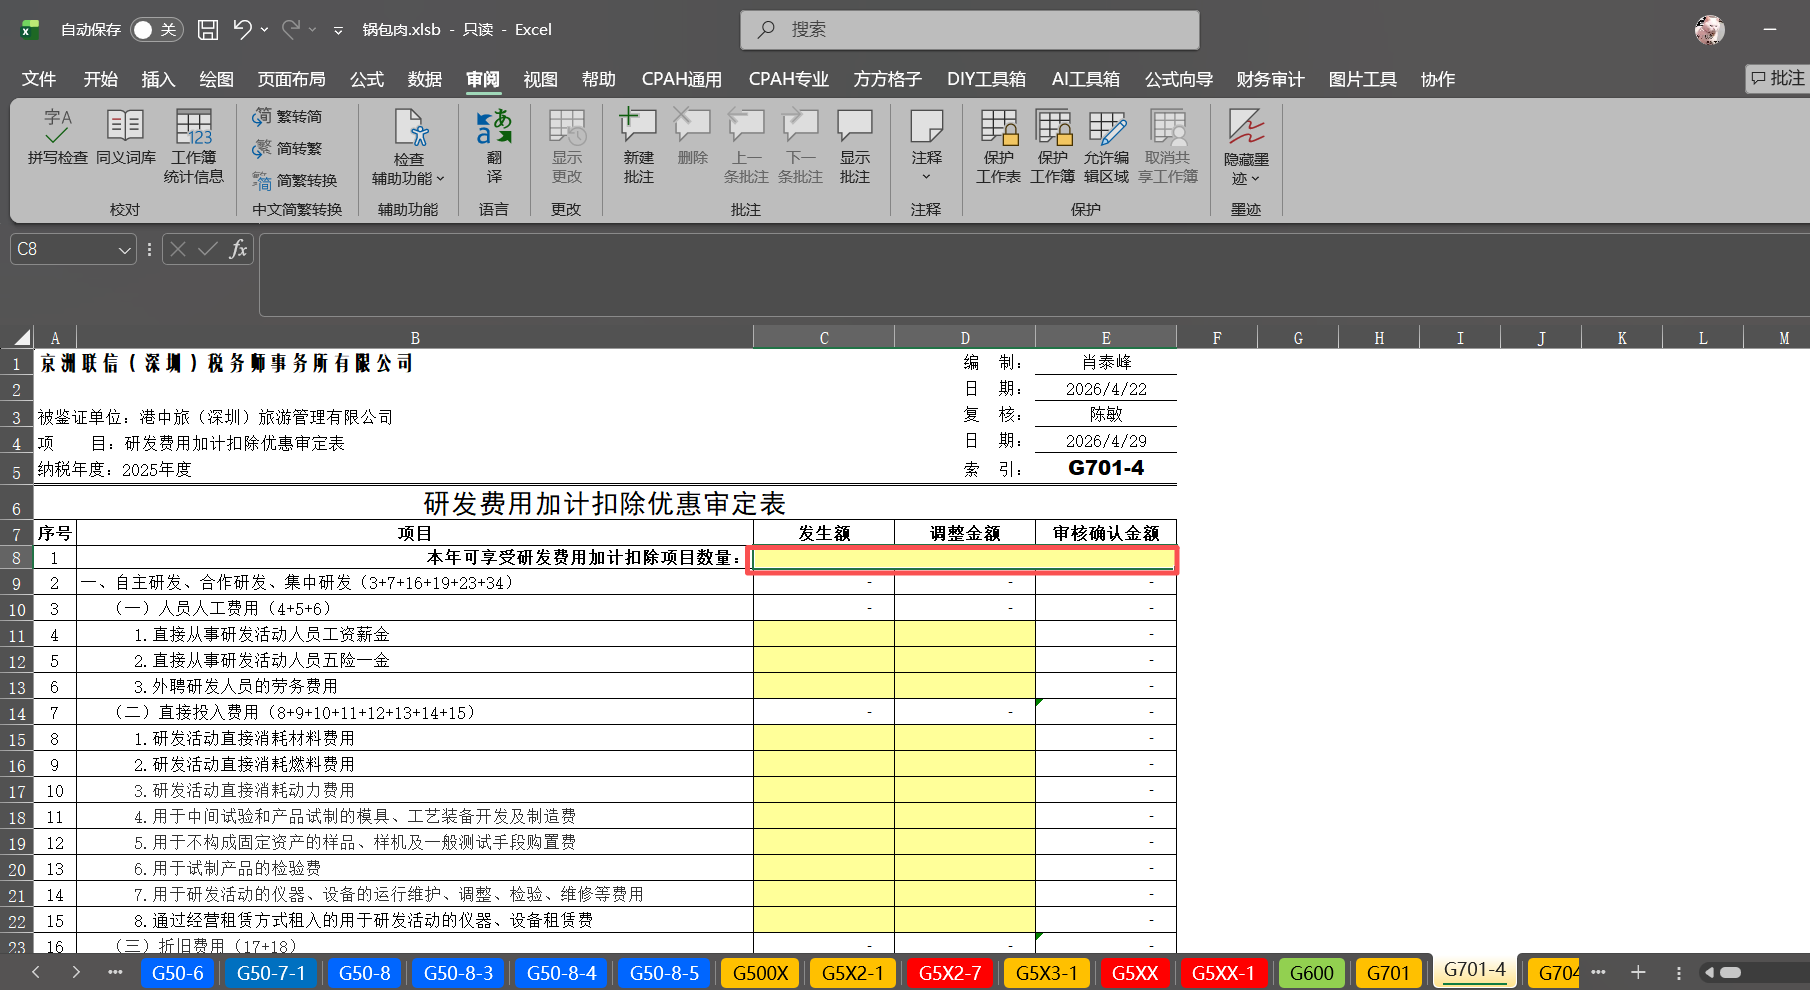Click the 陈敏 reviewer cell
This screenshot has height=990, width=1810.
point(1106,414)
